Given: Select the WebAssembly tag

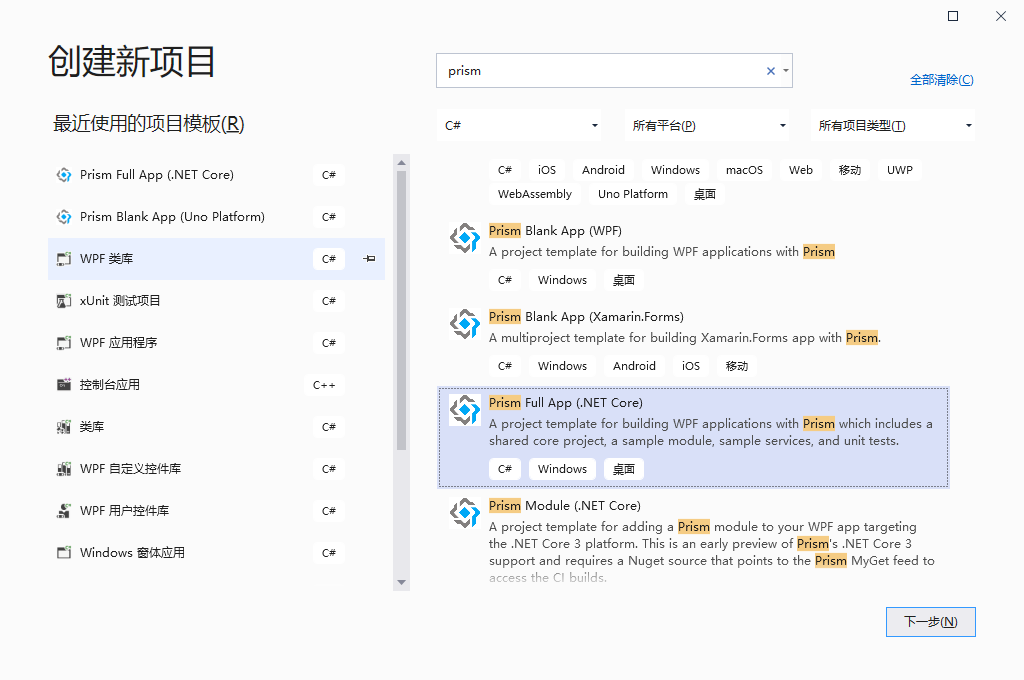Looking at the screenshot, I should point(534,194).
